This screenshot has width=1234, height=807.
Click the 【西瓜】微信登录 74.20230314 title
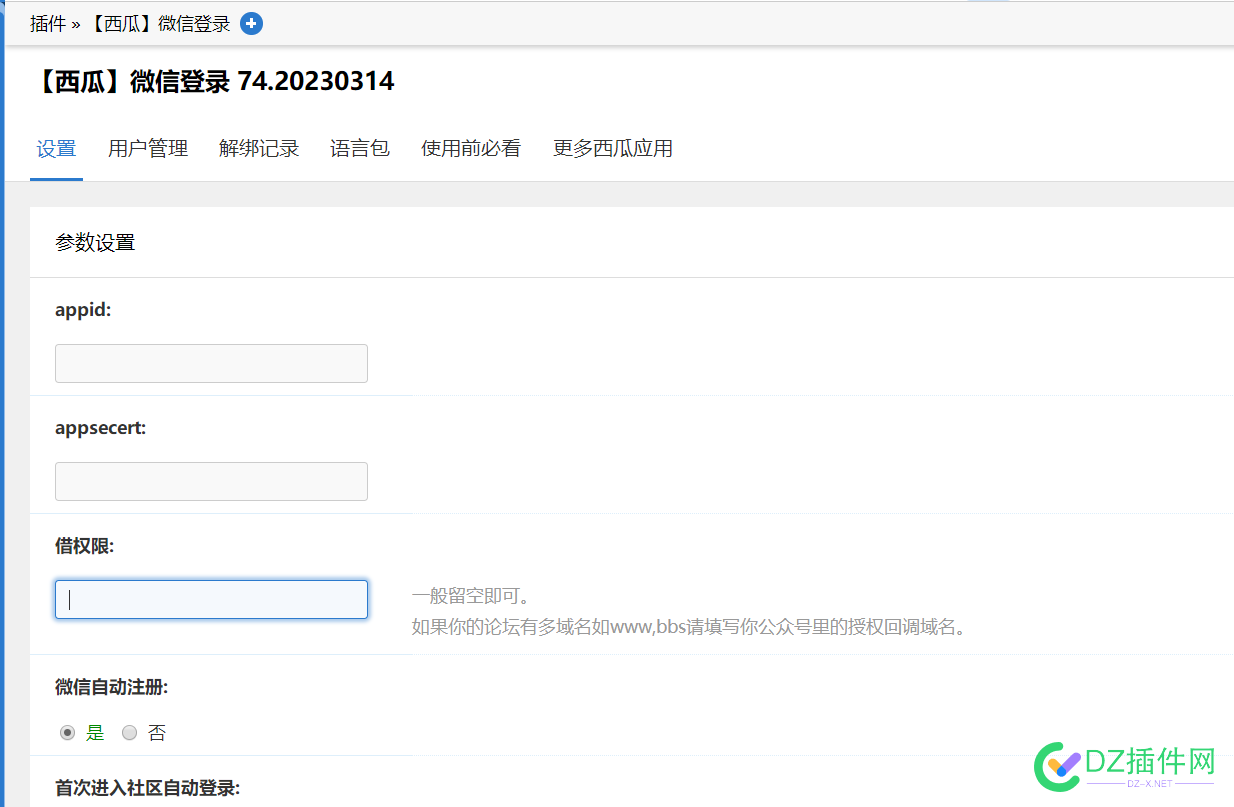[x=213, y=81]
